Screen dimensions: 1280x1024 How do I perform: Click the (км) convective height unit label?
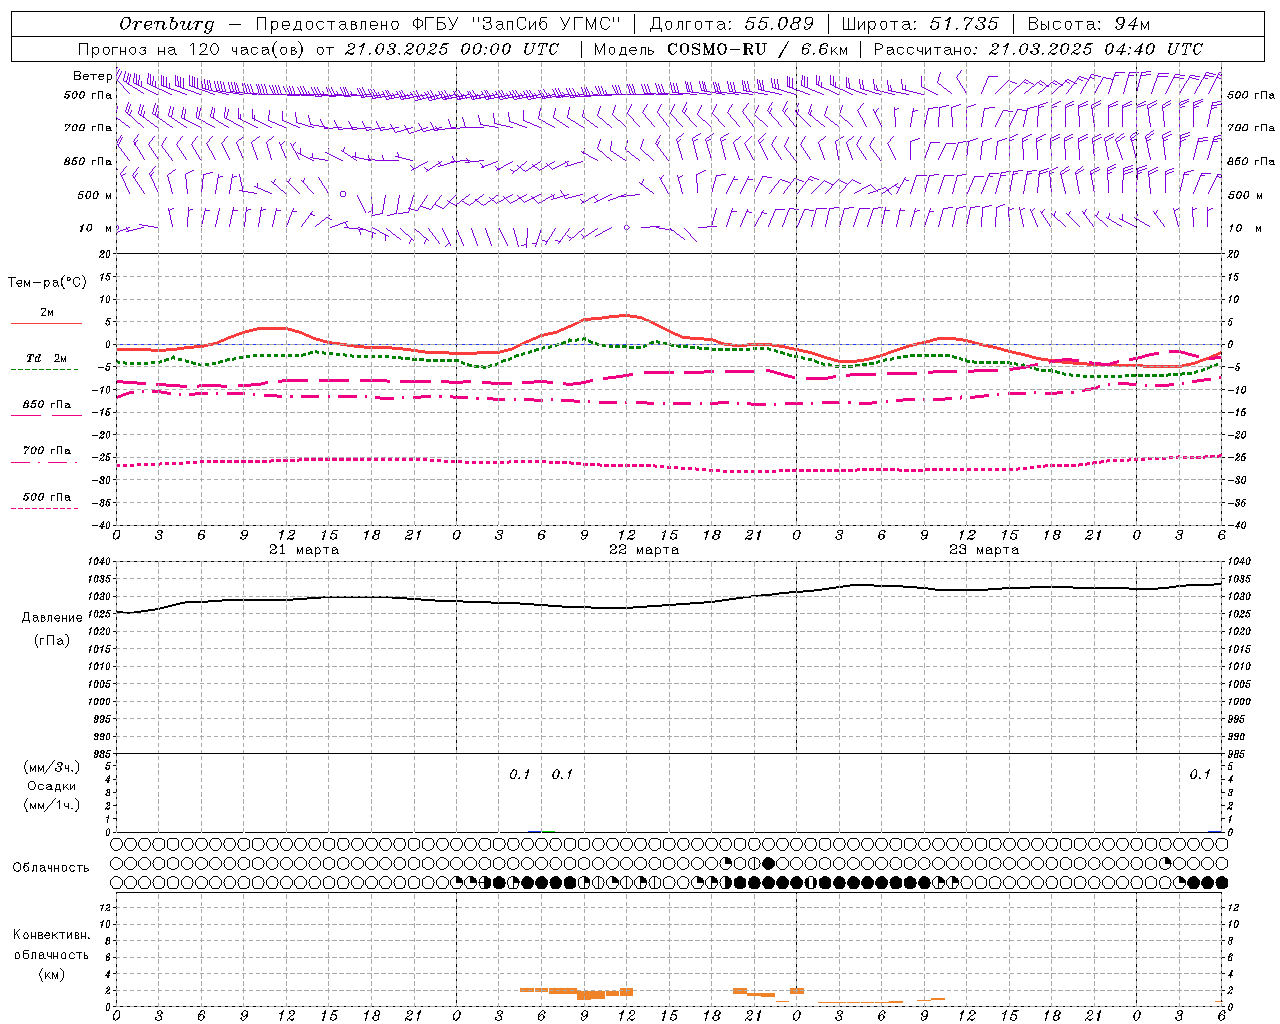tap(52, 974)
